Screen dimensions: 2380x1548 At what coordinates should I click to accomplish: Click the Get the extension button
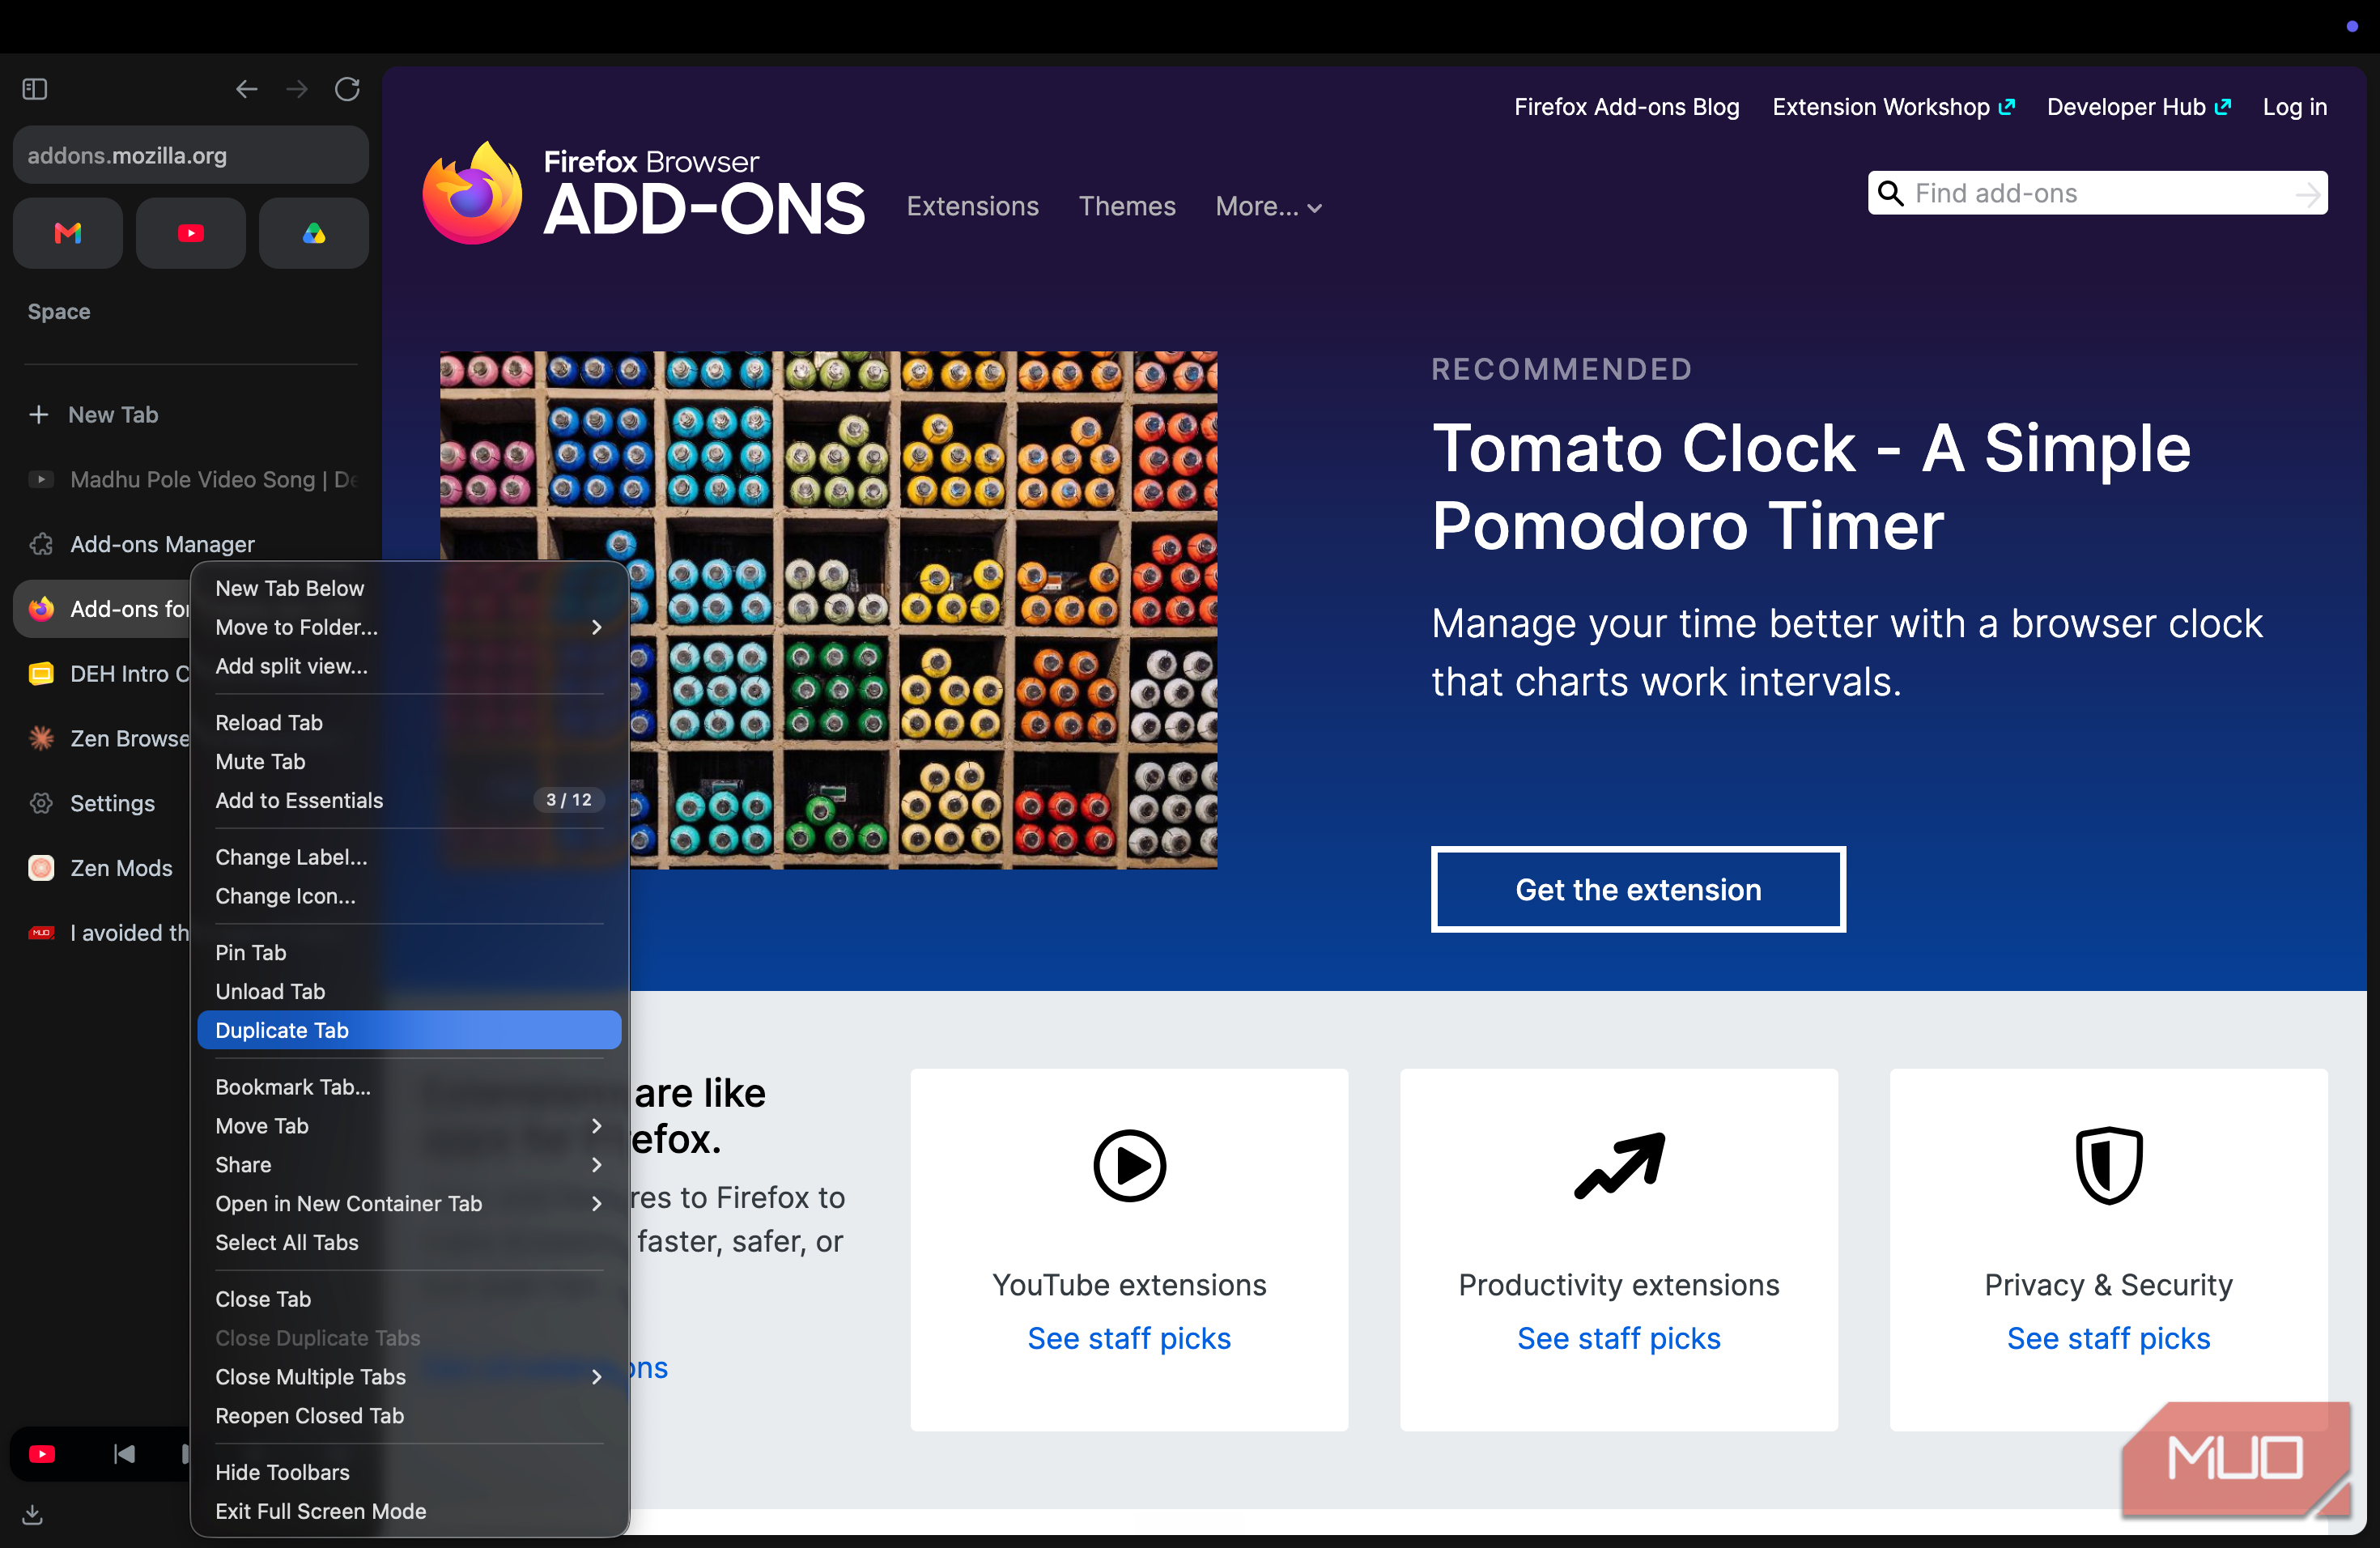[1638, 889]
